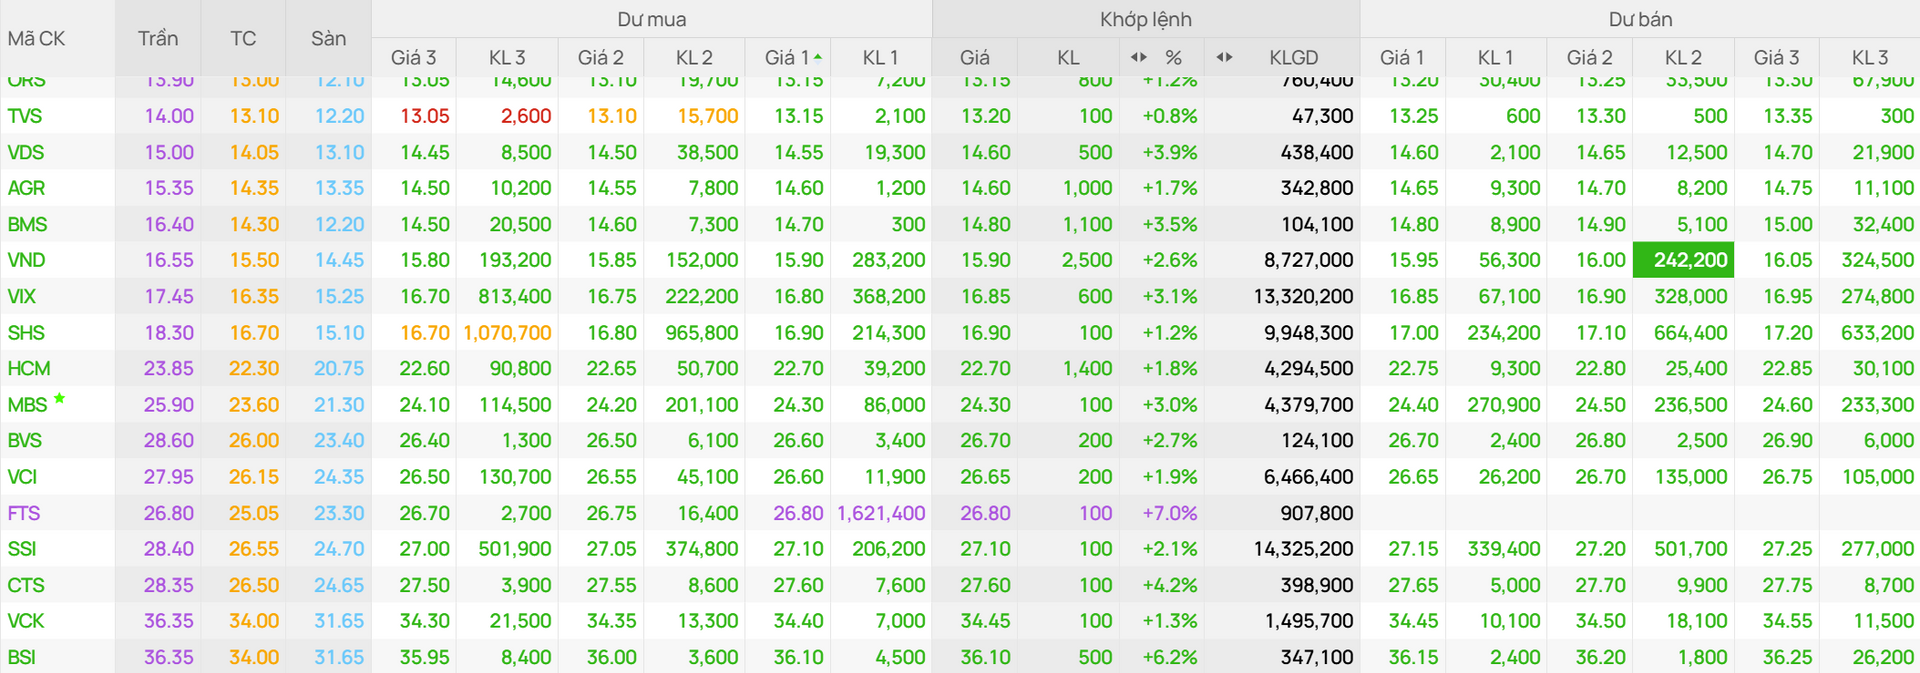Image resolution: width=1920 pixels, height=673 pixels.
Task: Click the Trần column header
Action: (158, 38)
